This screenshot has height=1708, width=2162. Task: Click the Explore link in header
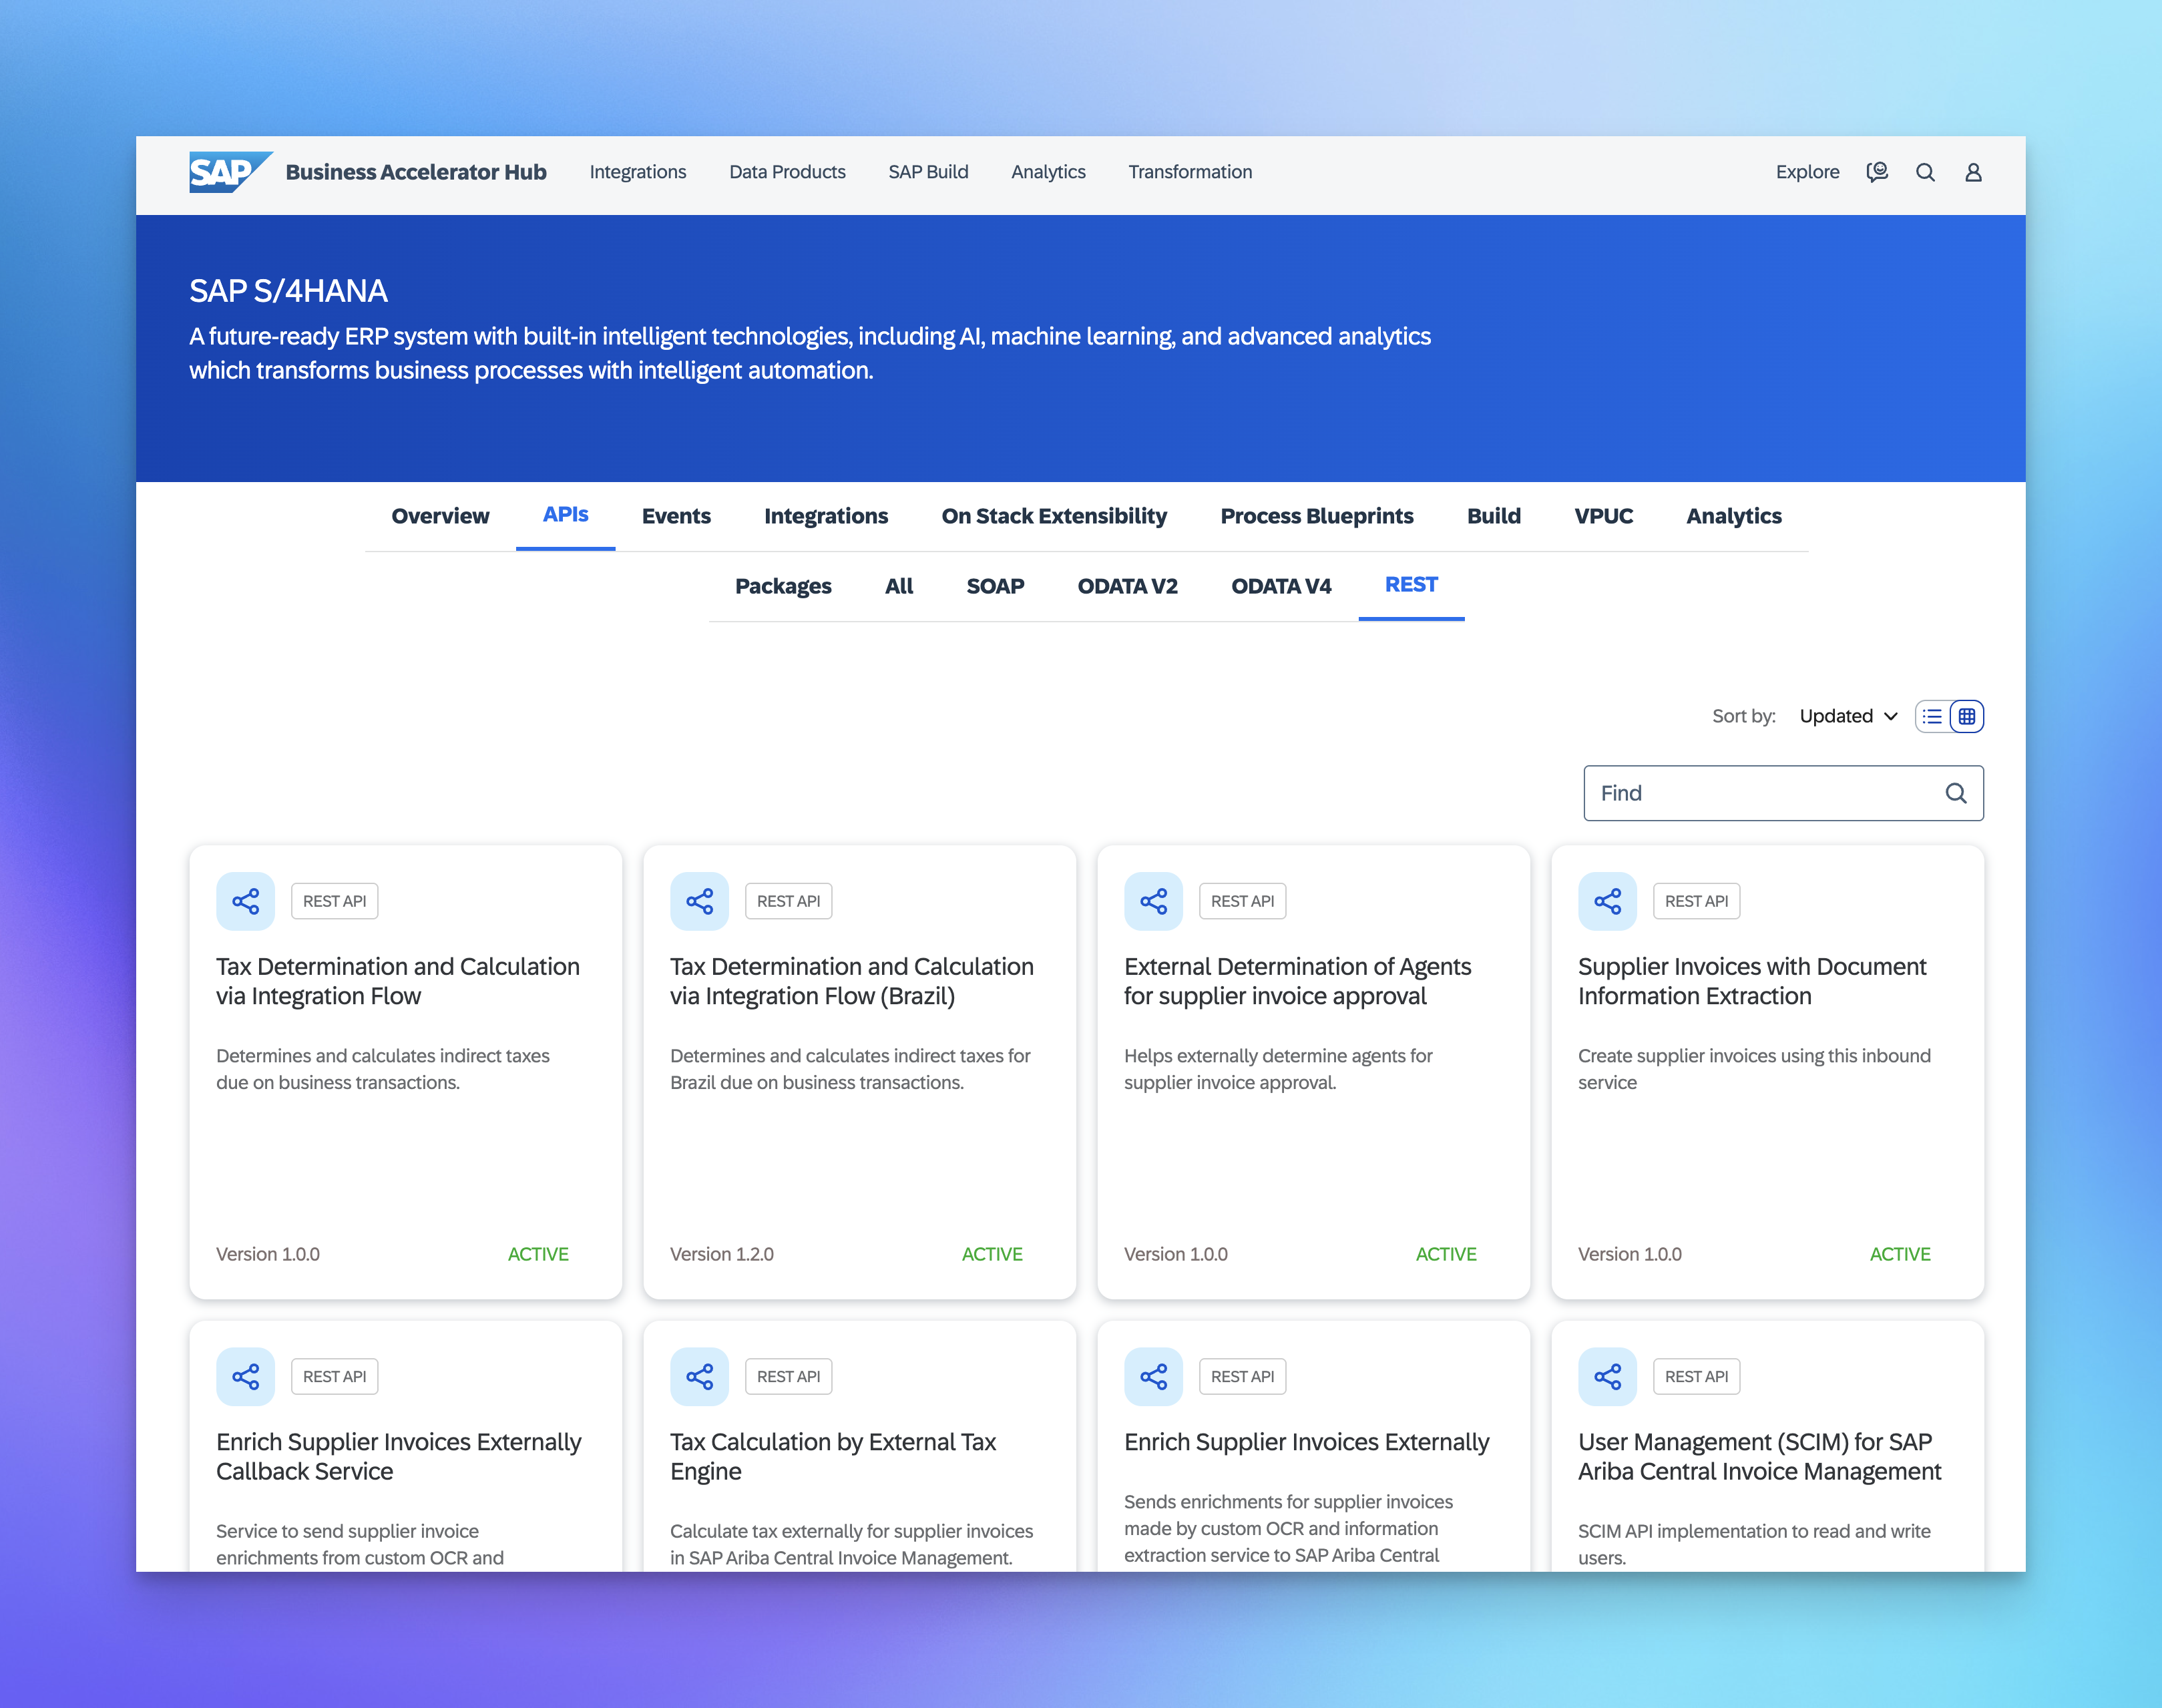pos(1807,172)
